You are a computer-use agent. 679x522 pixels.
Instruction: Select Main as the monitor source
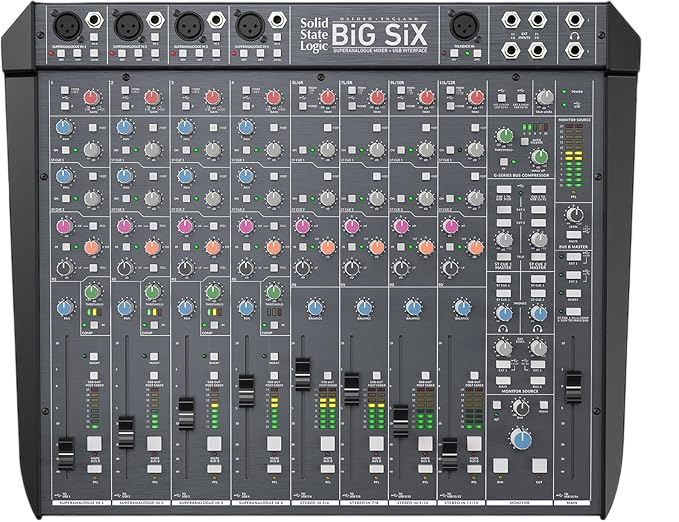[503, 380]
